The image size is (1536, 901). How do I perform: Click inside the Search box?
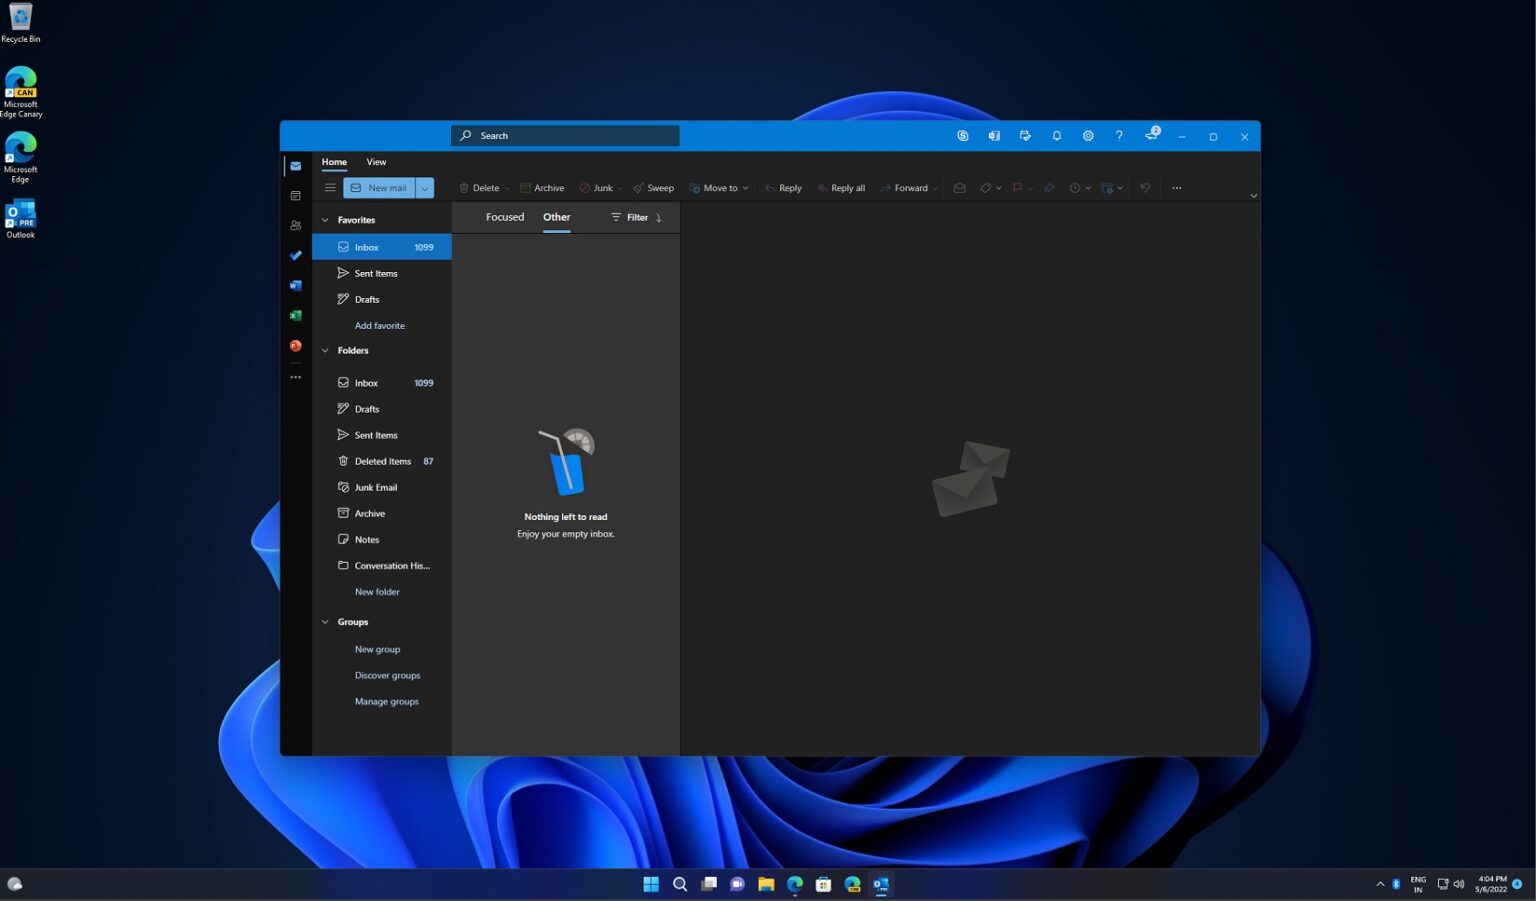[x=565, y=135]
